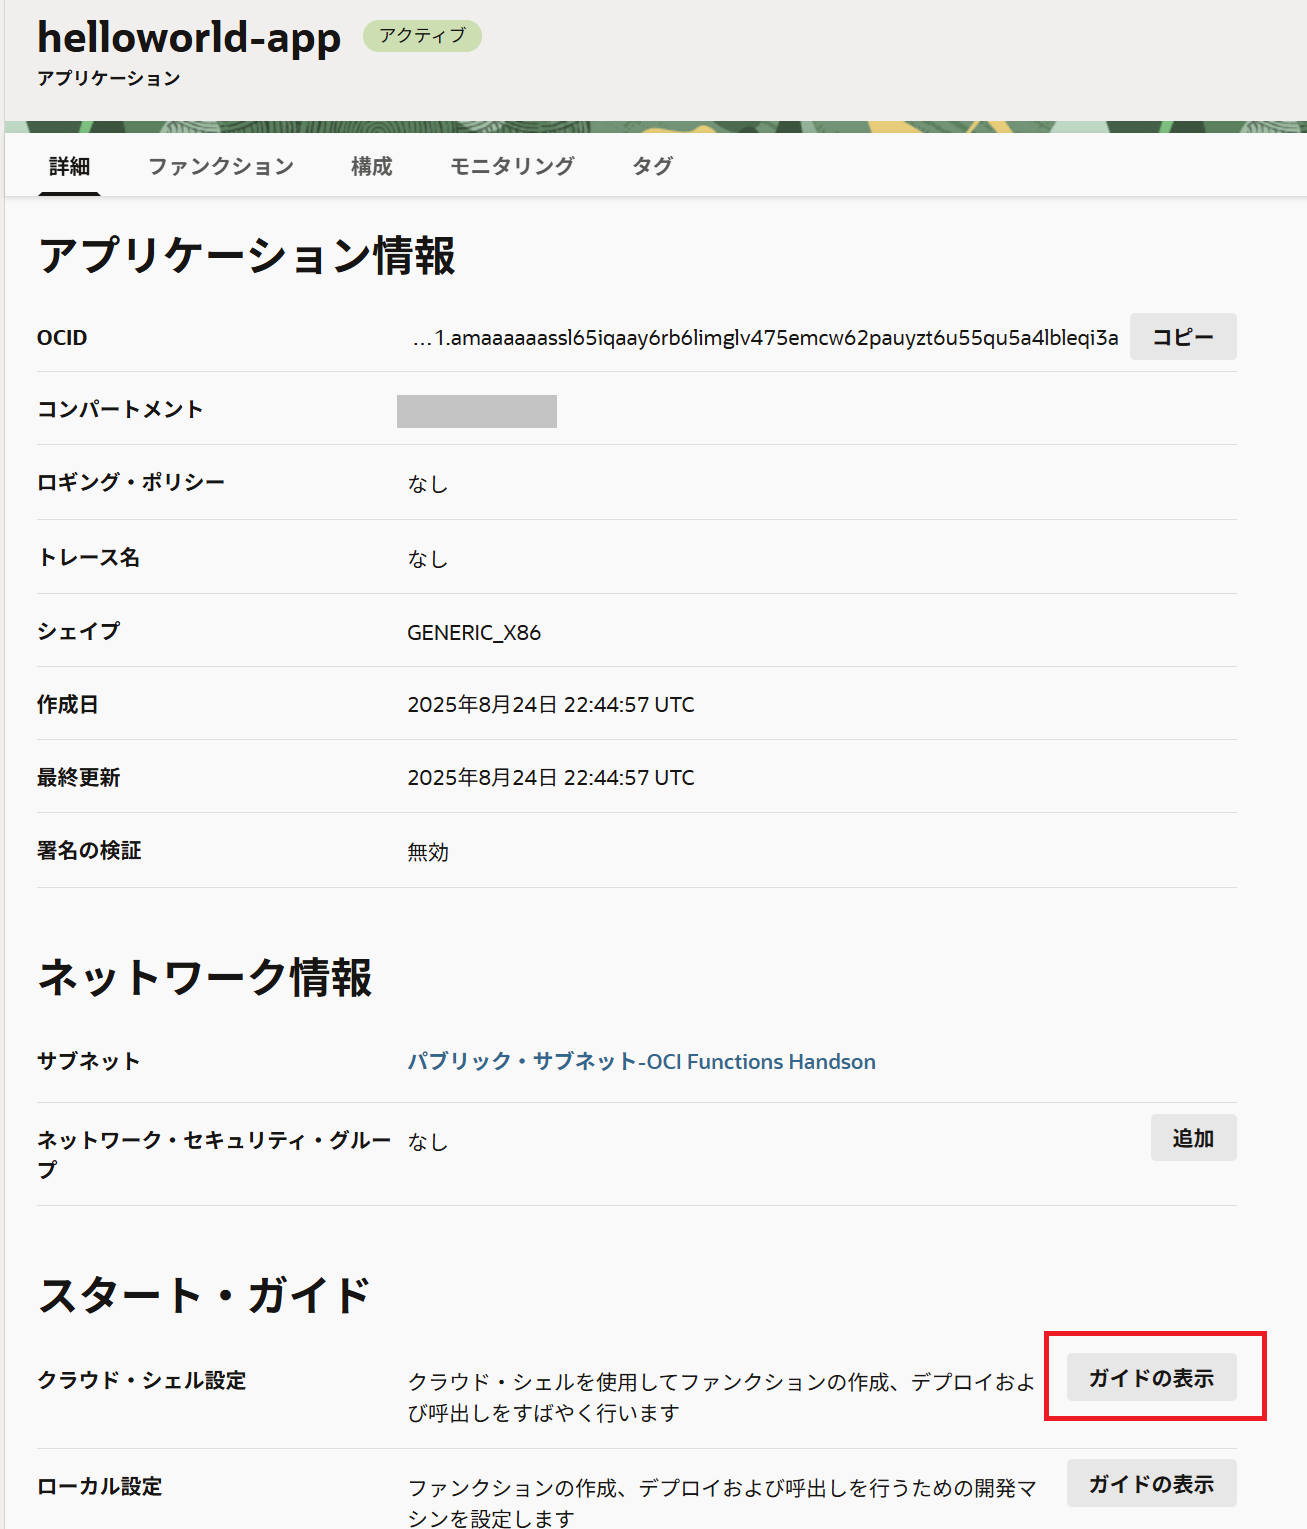Select the 構成 tab
The height and width of the screenshot is (1529, 1307).
pos(371,166)
